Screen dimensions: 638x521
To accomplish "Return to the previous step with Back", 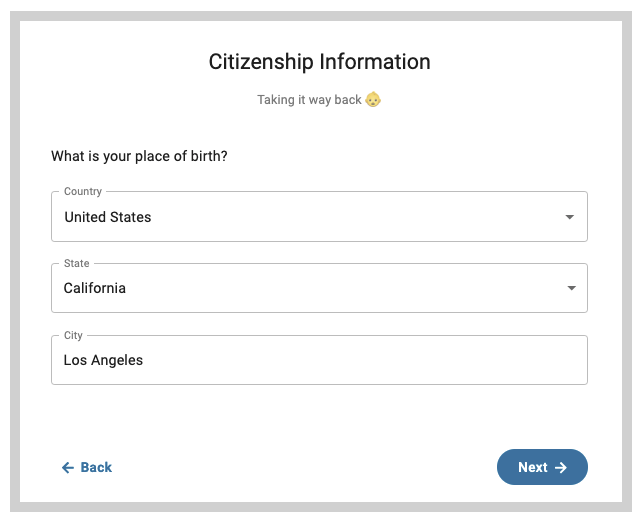I will coord(87,467).
